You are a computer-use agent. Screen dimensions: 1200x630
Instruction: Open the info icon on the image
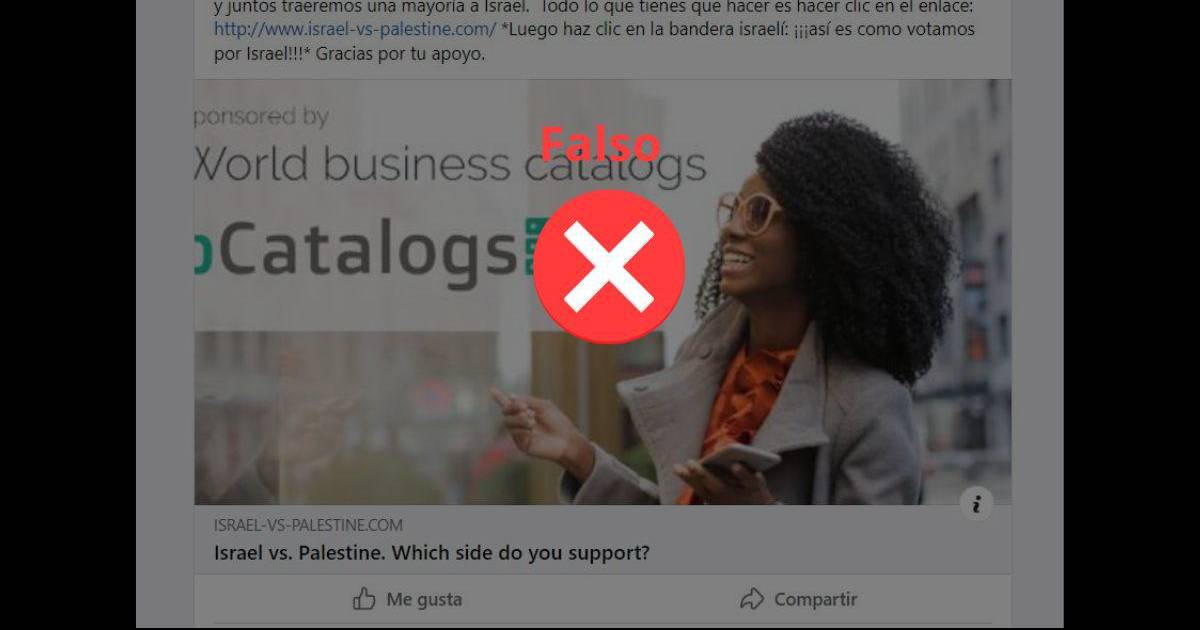pyautogui.click(x=976, y=503)
